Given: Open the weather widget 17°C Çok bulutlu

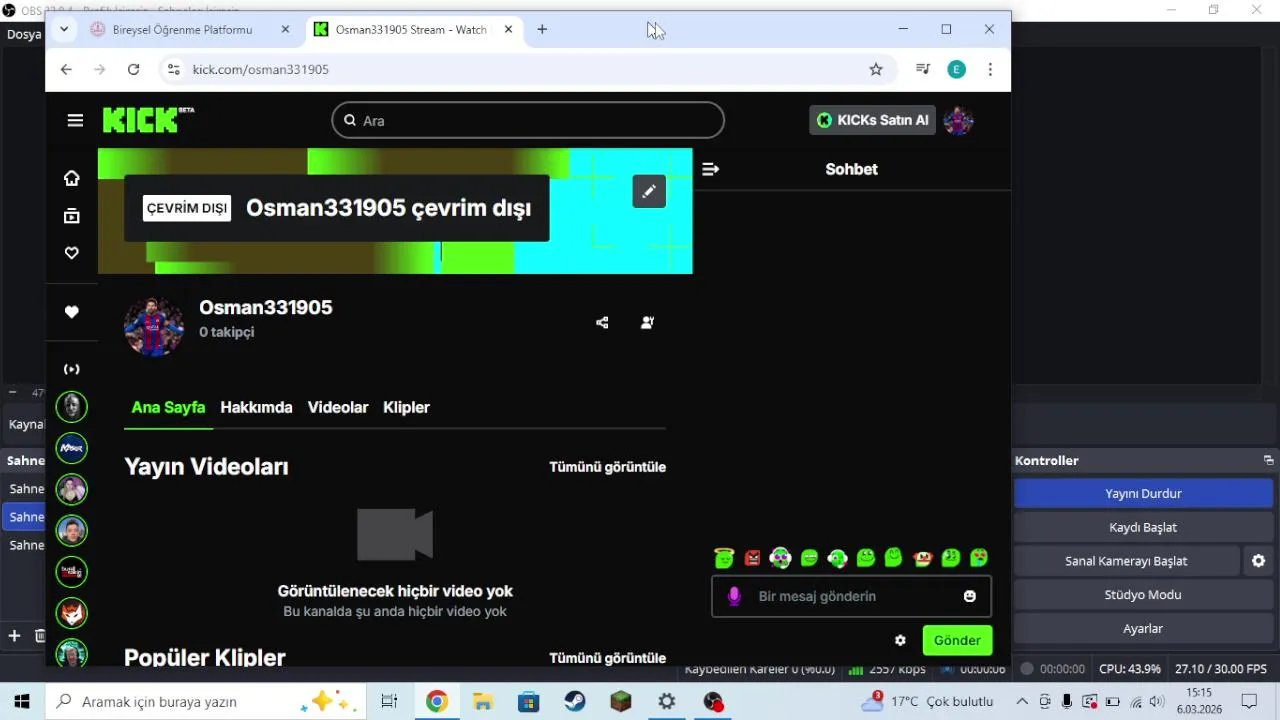Looking at the screenshot, I should (x=927, y=701).
